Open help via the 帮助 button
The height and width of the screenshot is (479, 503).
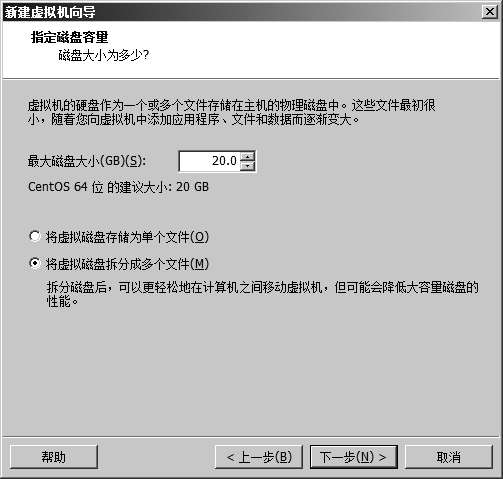pyautogui.click(x=54, y=457)
